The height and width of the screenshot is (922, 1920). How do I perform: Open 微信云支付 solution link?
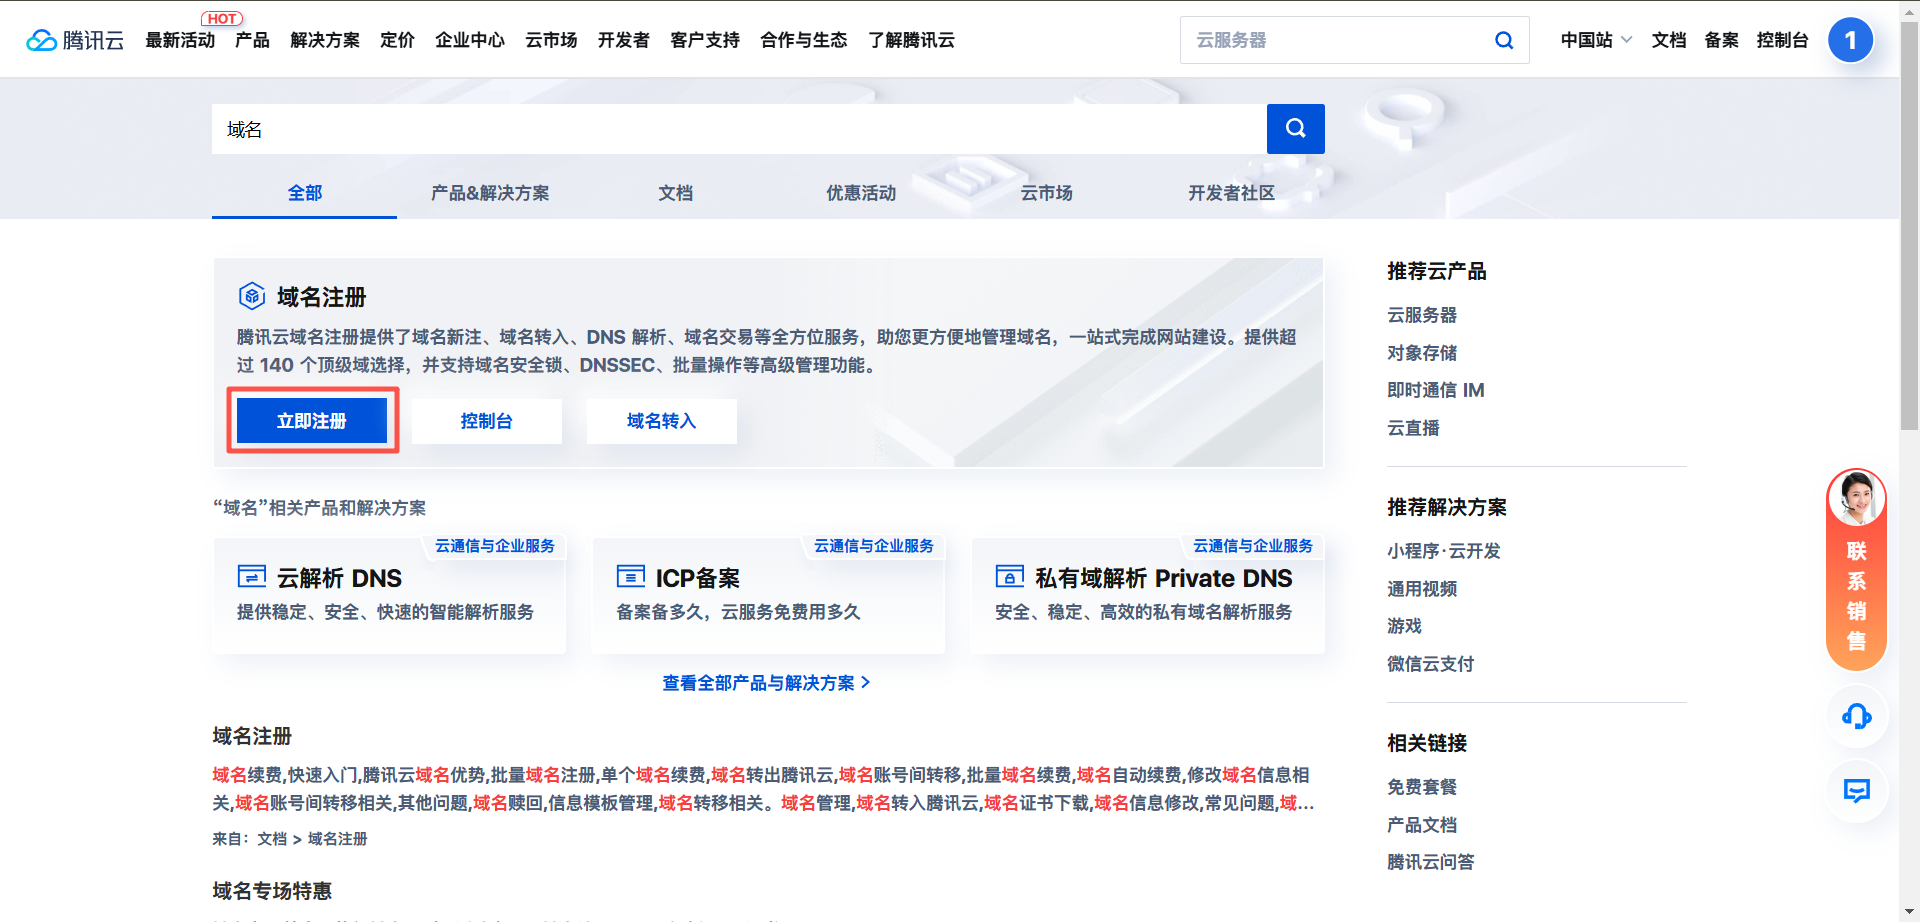(1431, 664)
